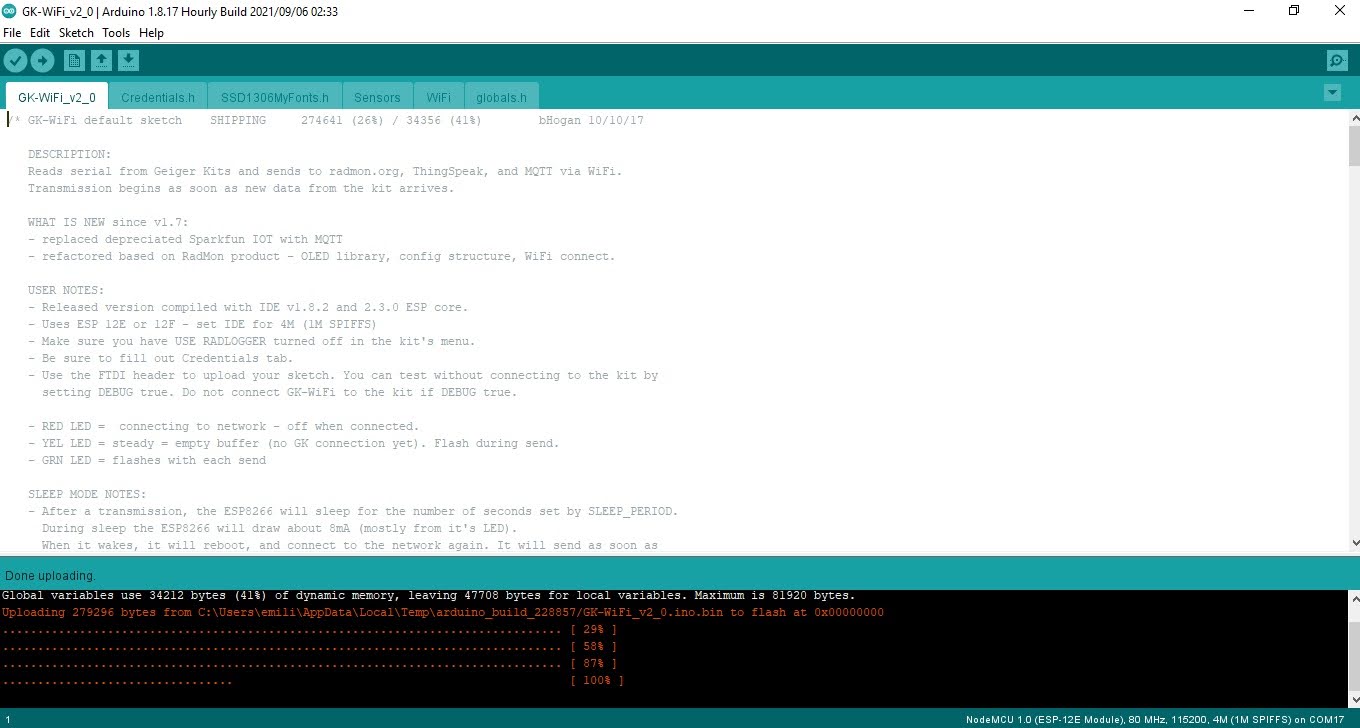
Task: Switch to the Sensors tab
Action: click(x=377, y=97)
